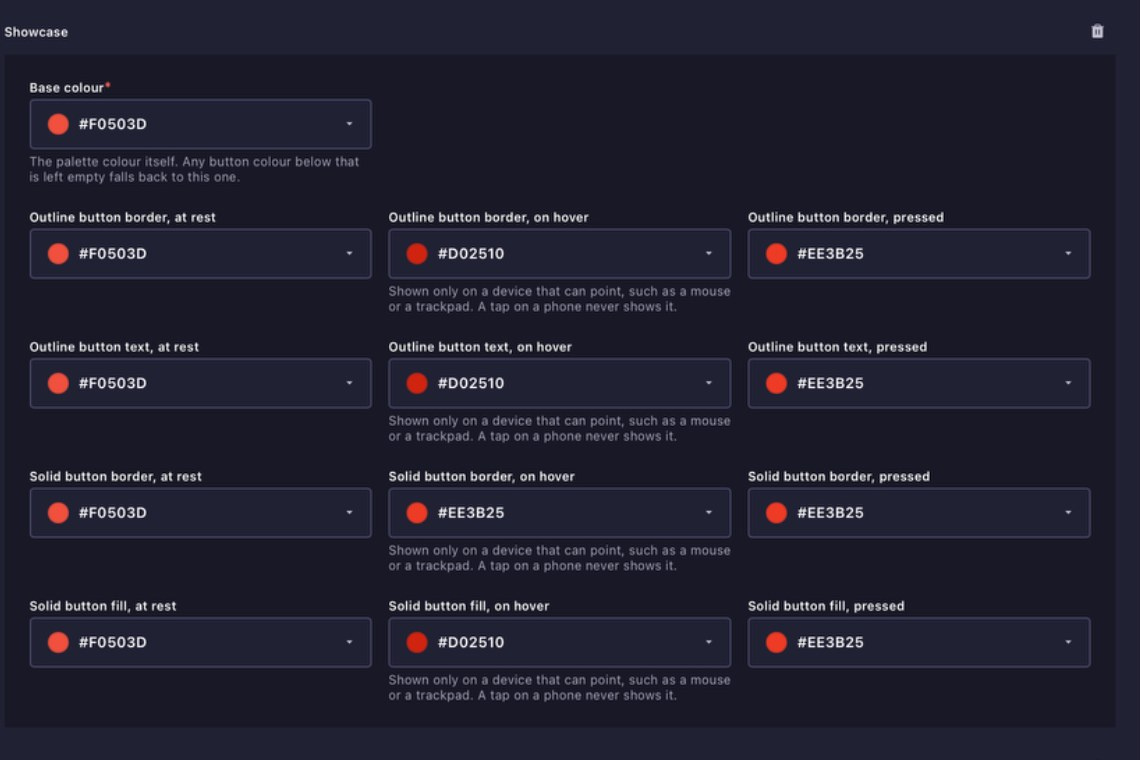This screenshot has height=760, width=1140.
Task: Click the Showcase section title
Action: (36, 32)
